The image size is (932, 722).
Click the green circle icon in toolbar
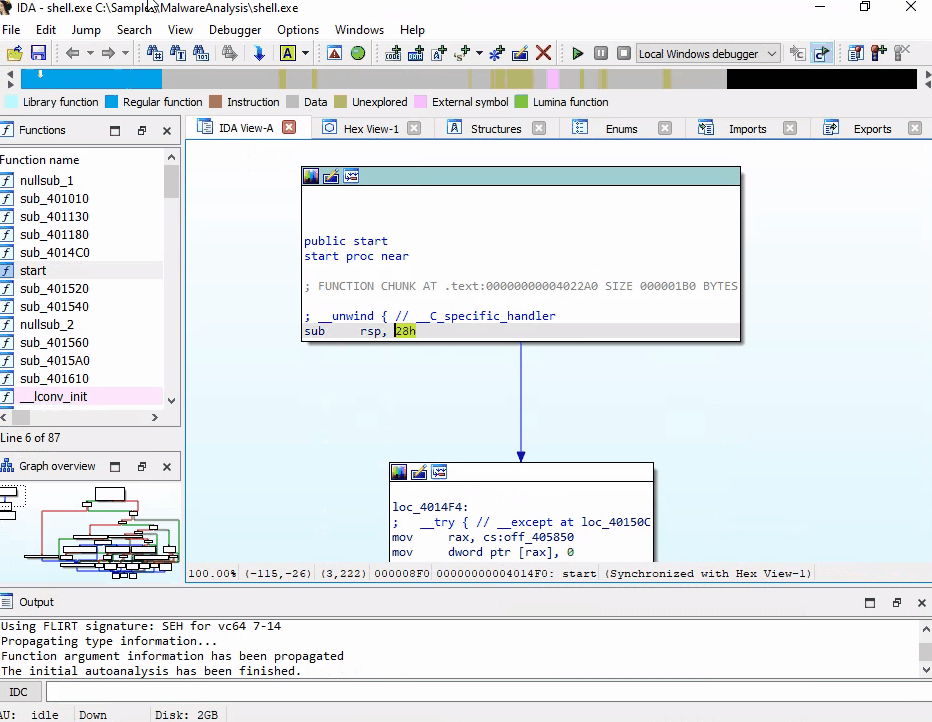(x=358, y=53)
